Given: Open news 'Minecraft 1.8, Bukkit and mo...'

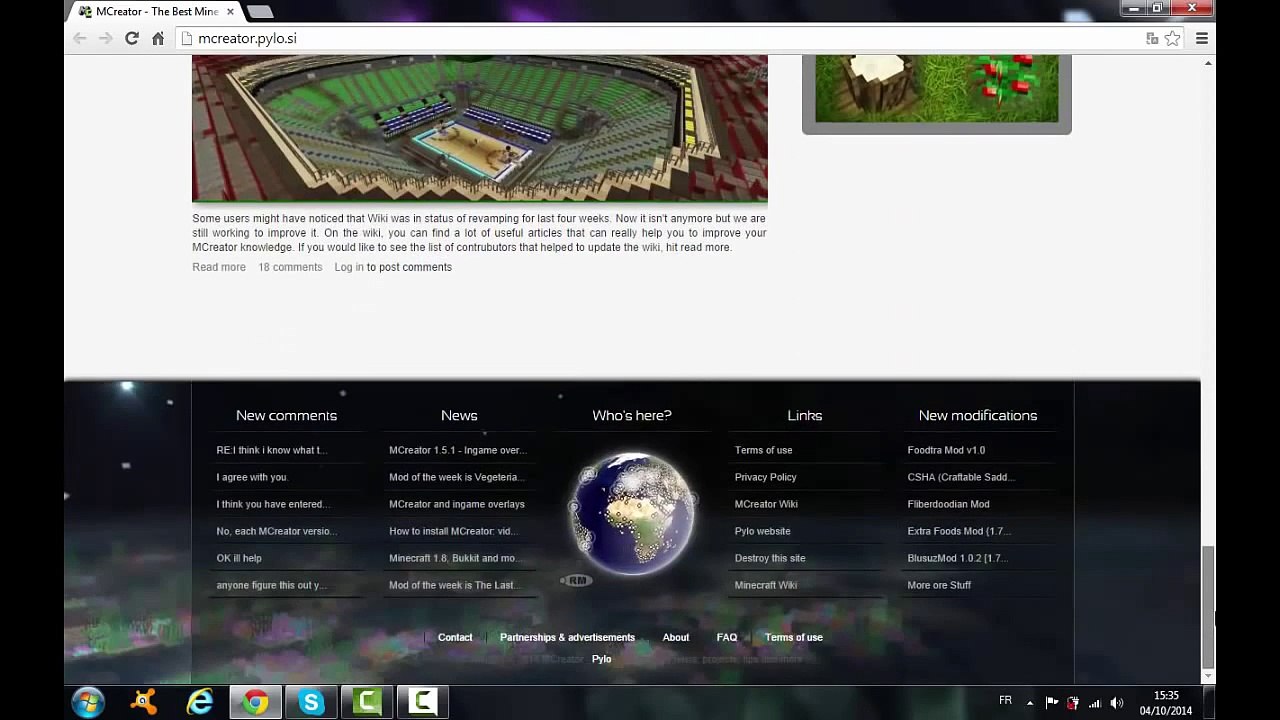Looking at the screenshot, I should click(x=454, y=558).
